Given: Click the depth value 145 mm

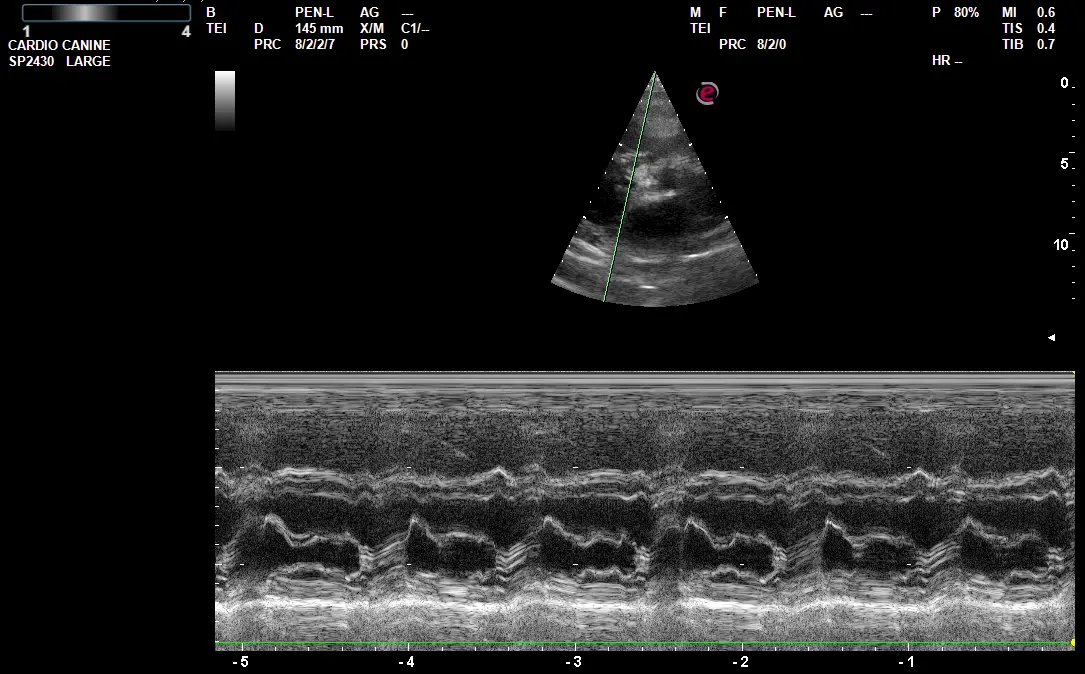Looking at the screenshot, I should click(x=319, y=29).
